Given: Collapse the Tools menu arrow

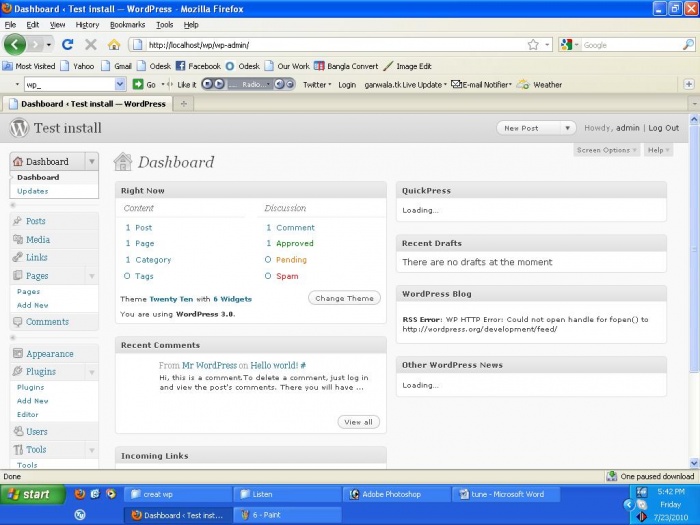Looking at the screenshot, I should click(x=92, y=450).
